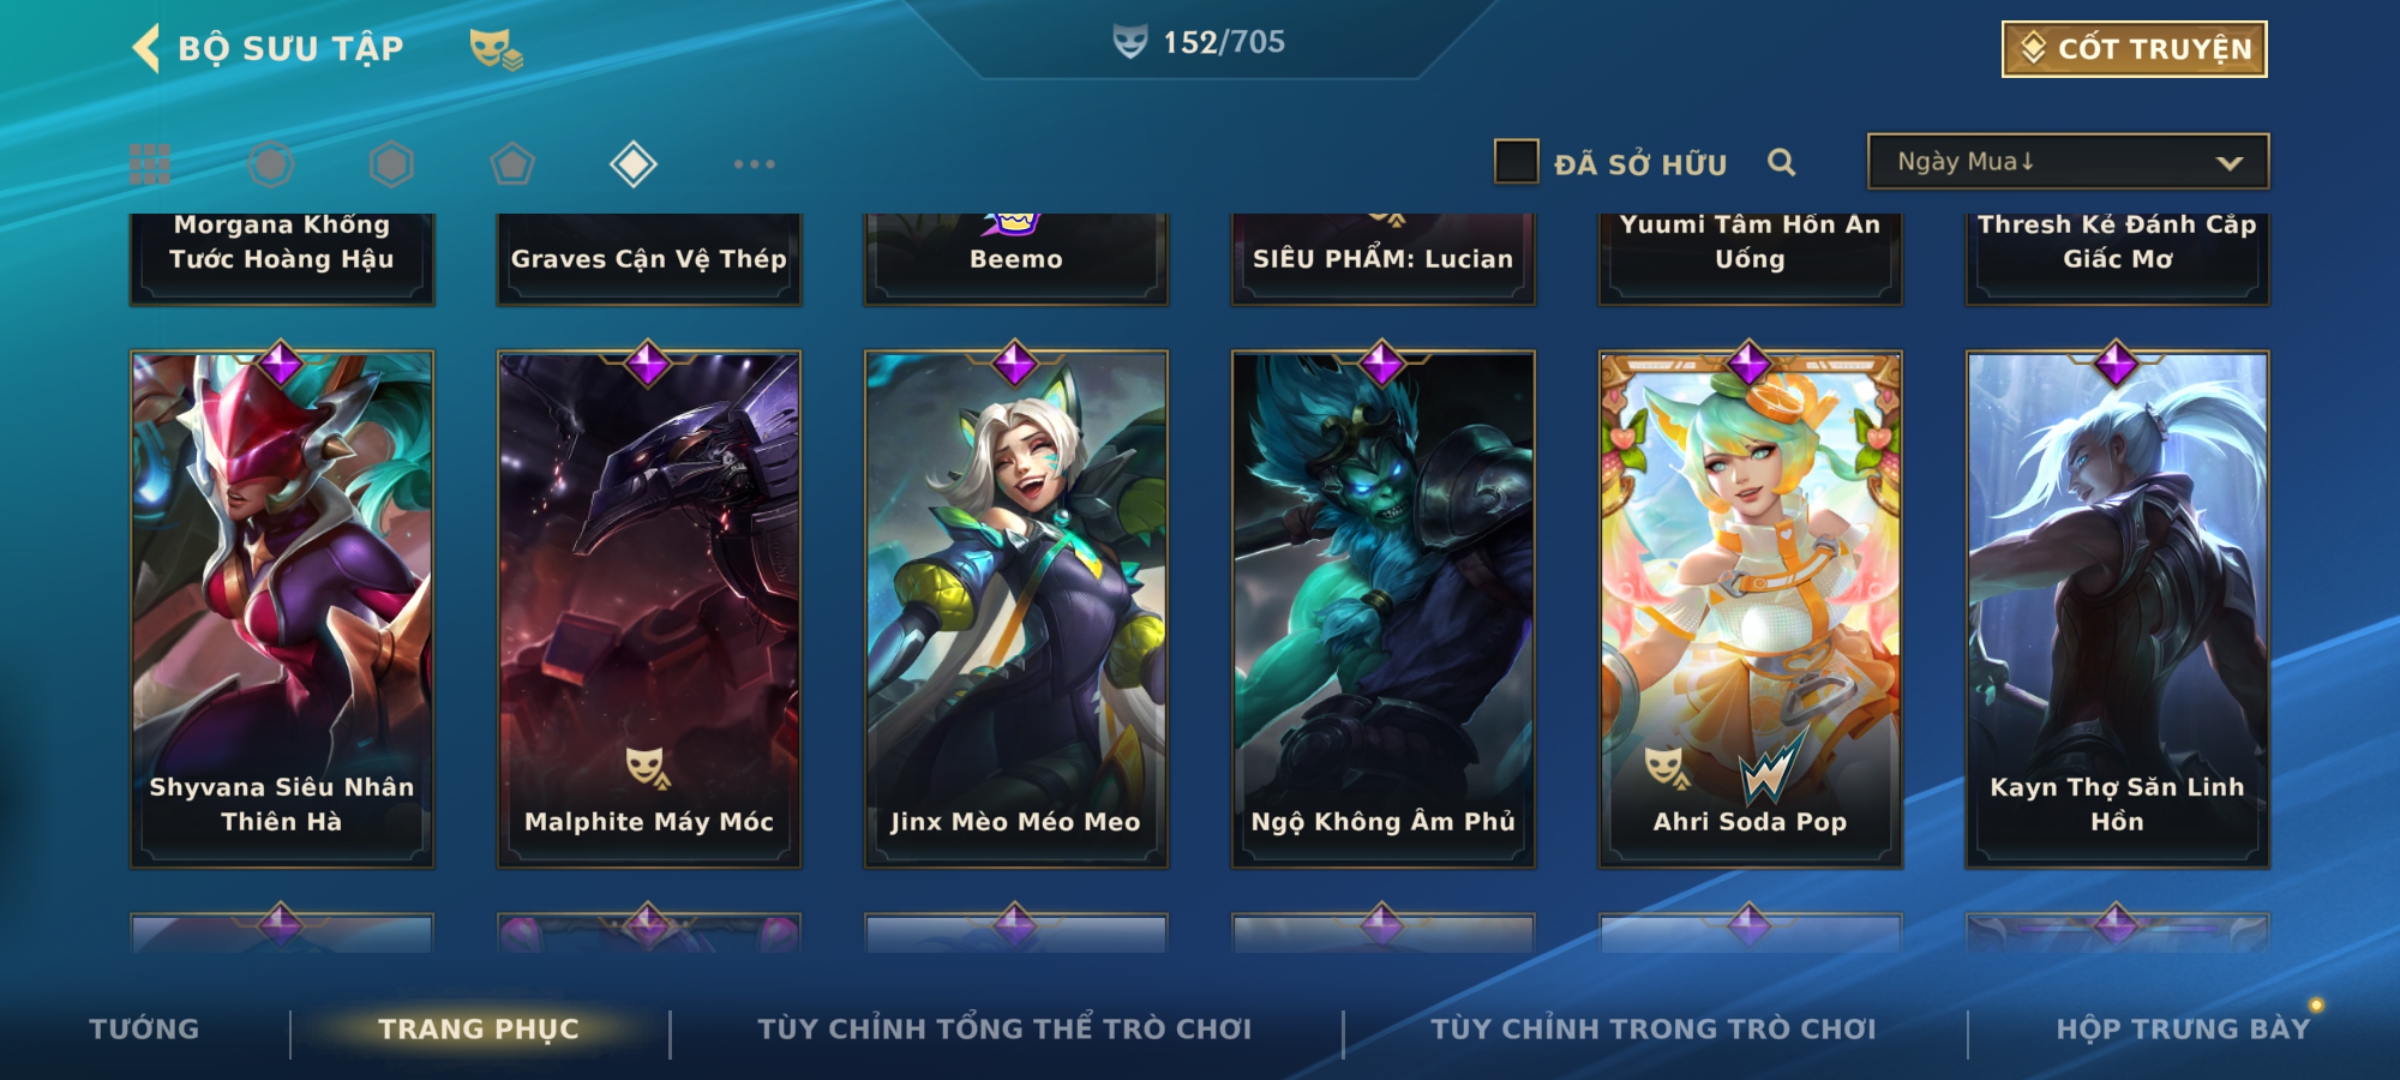Select the round gem rarity filter
This screenshot has height=1080, width=2400.
click(x=271, y=164)
